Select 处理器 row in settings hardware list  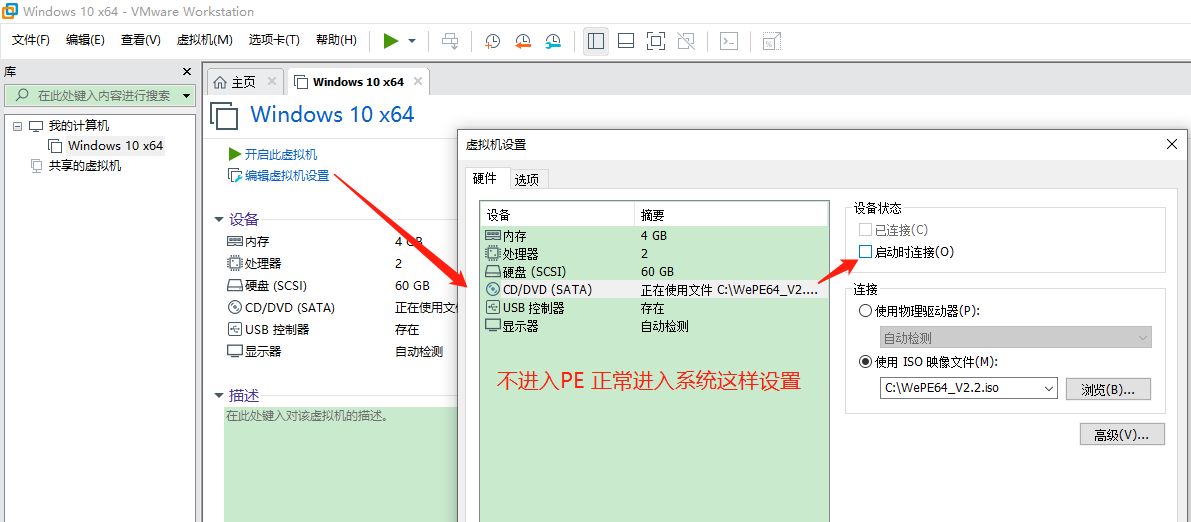click(x=655, y=253)
